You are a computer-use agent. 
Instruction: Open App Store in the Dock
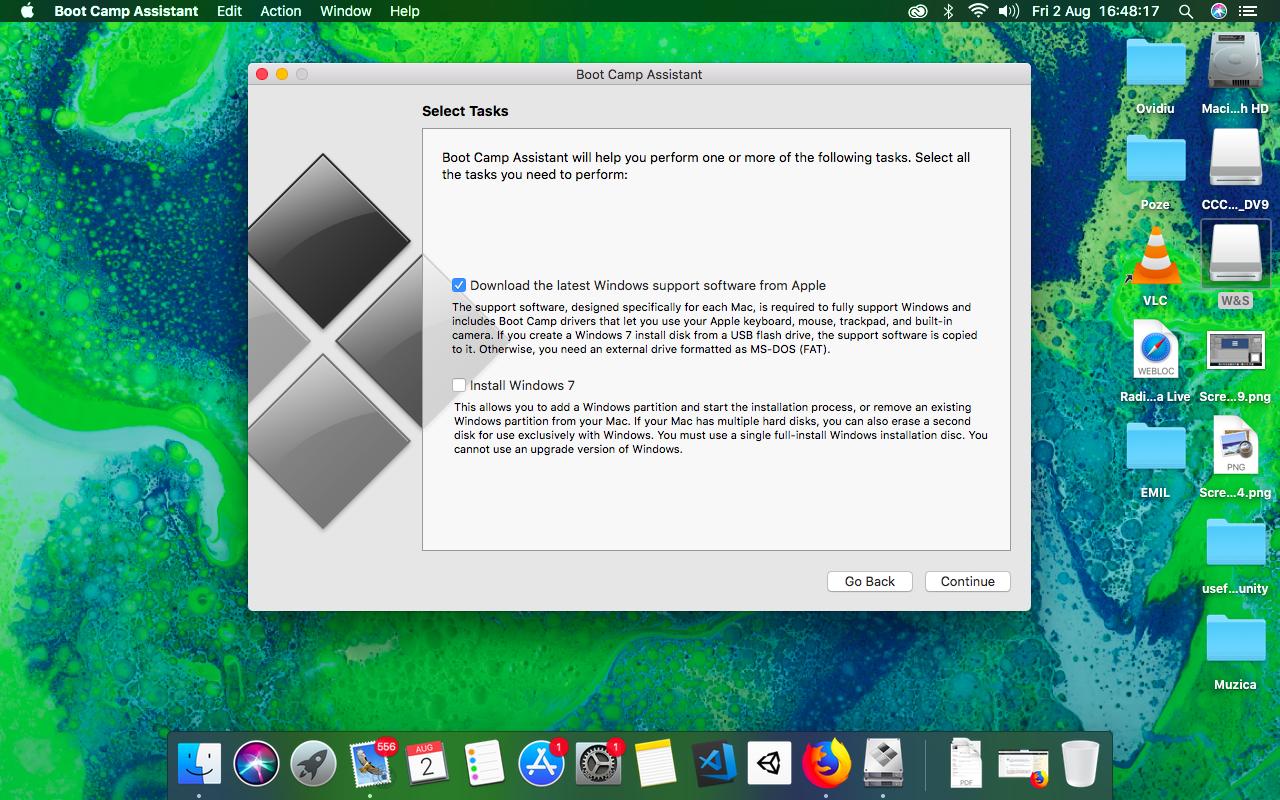[x=542, y=765]
